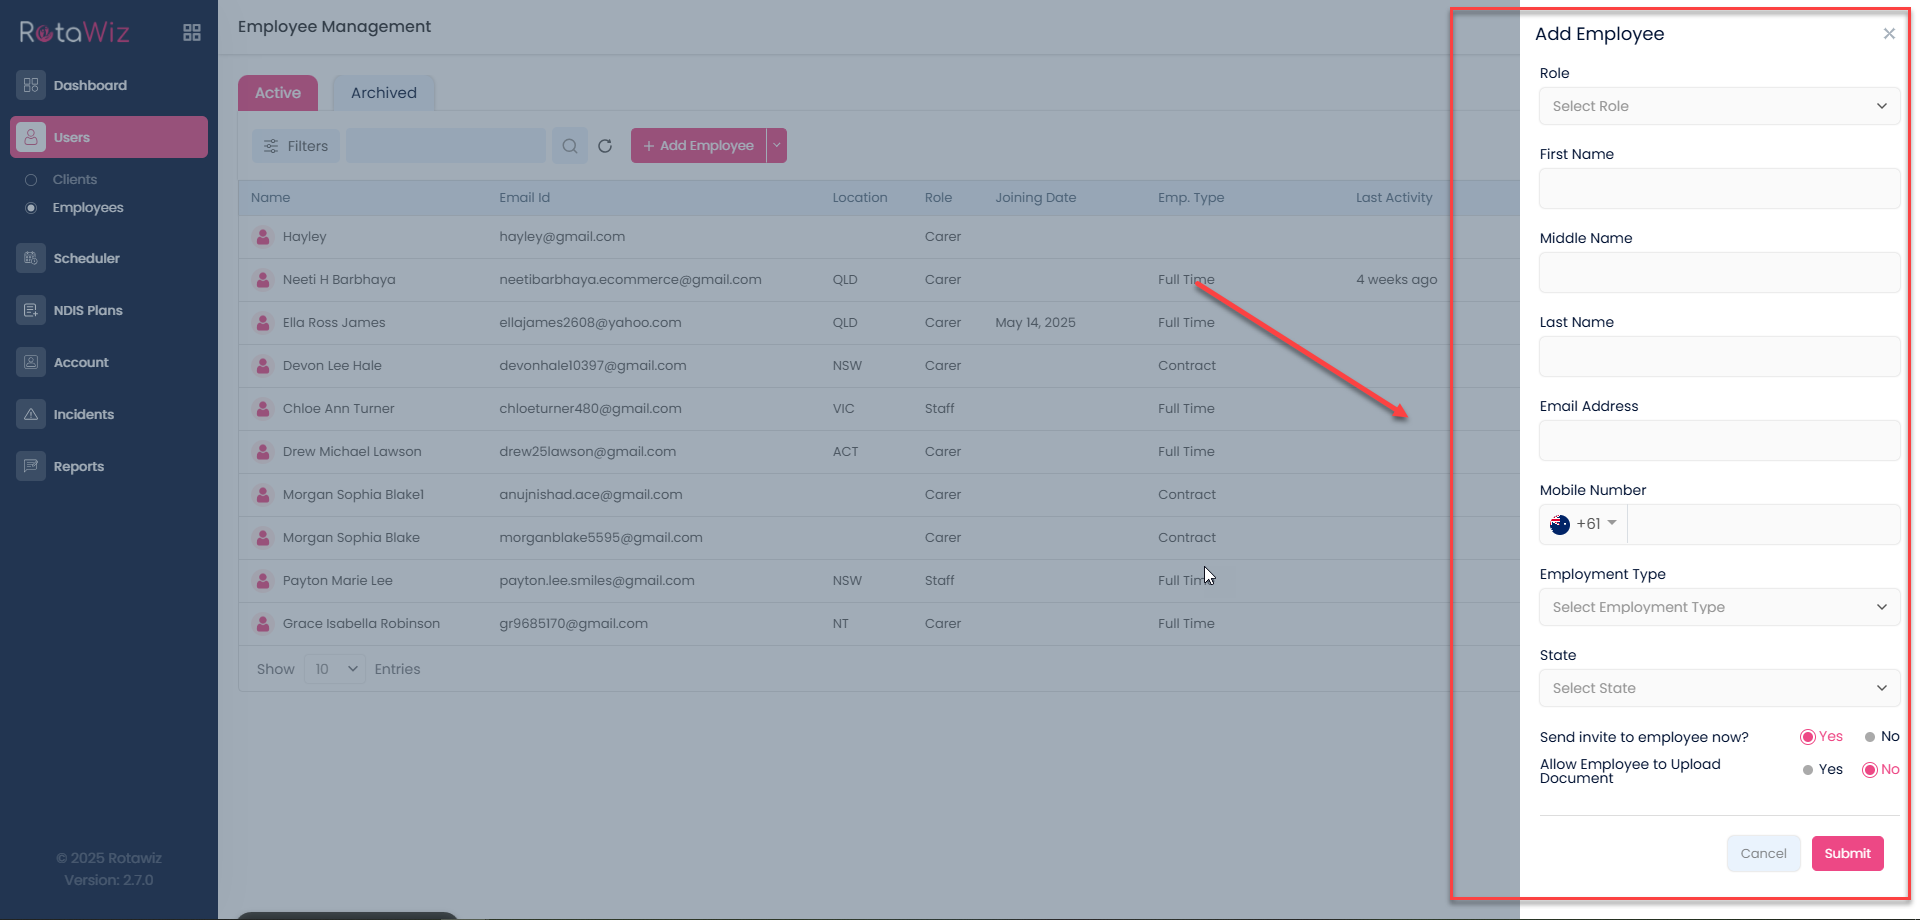Image resolution: width=1920 pixels, height=920 pixels.
Task: Open the Incidents warning icon
Action: [31, 414]
